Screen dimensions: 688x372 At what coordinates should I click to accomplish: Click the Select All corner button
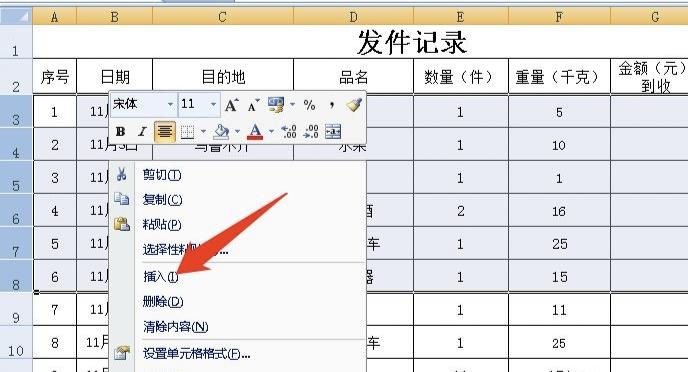(x=16, y=17)
